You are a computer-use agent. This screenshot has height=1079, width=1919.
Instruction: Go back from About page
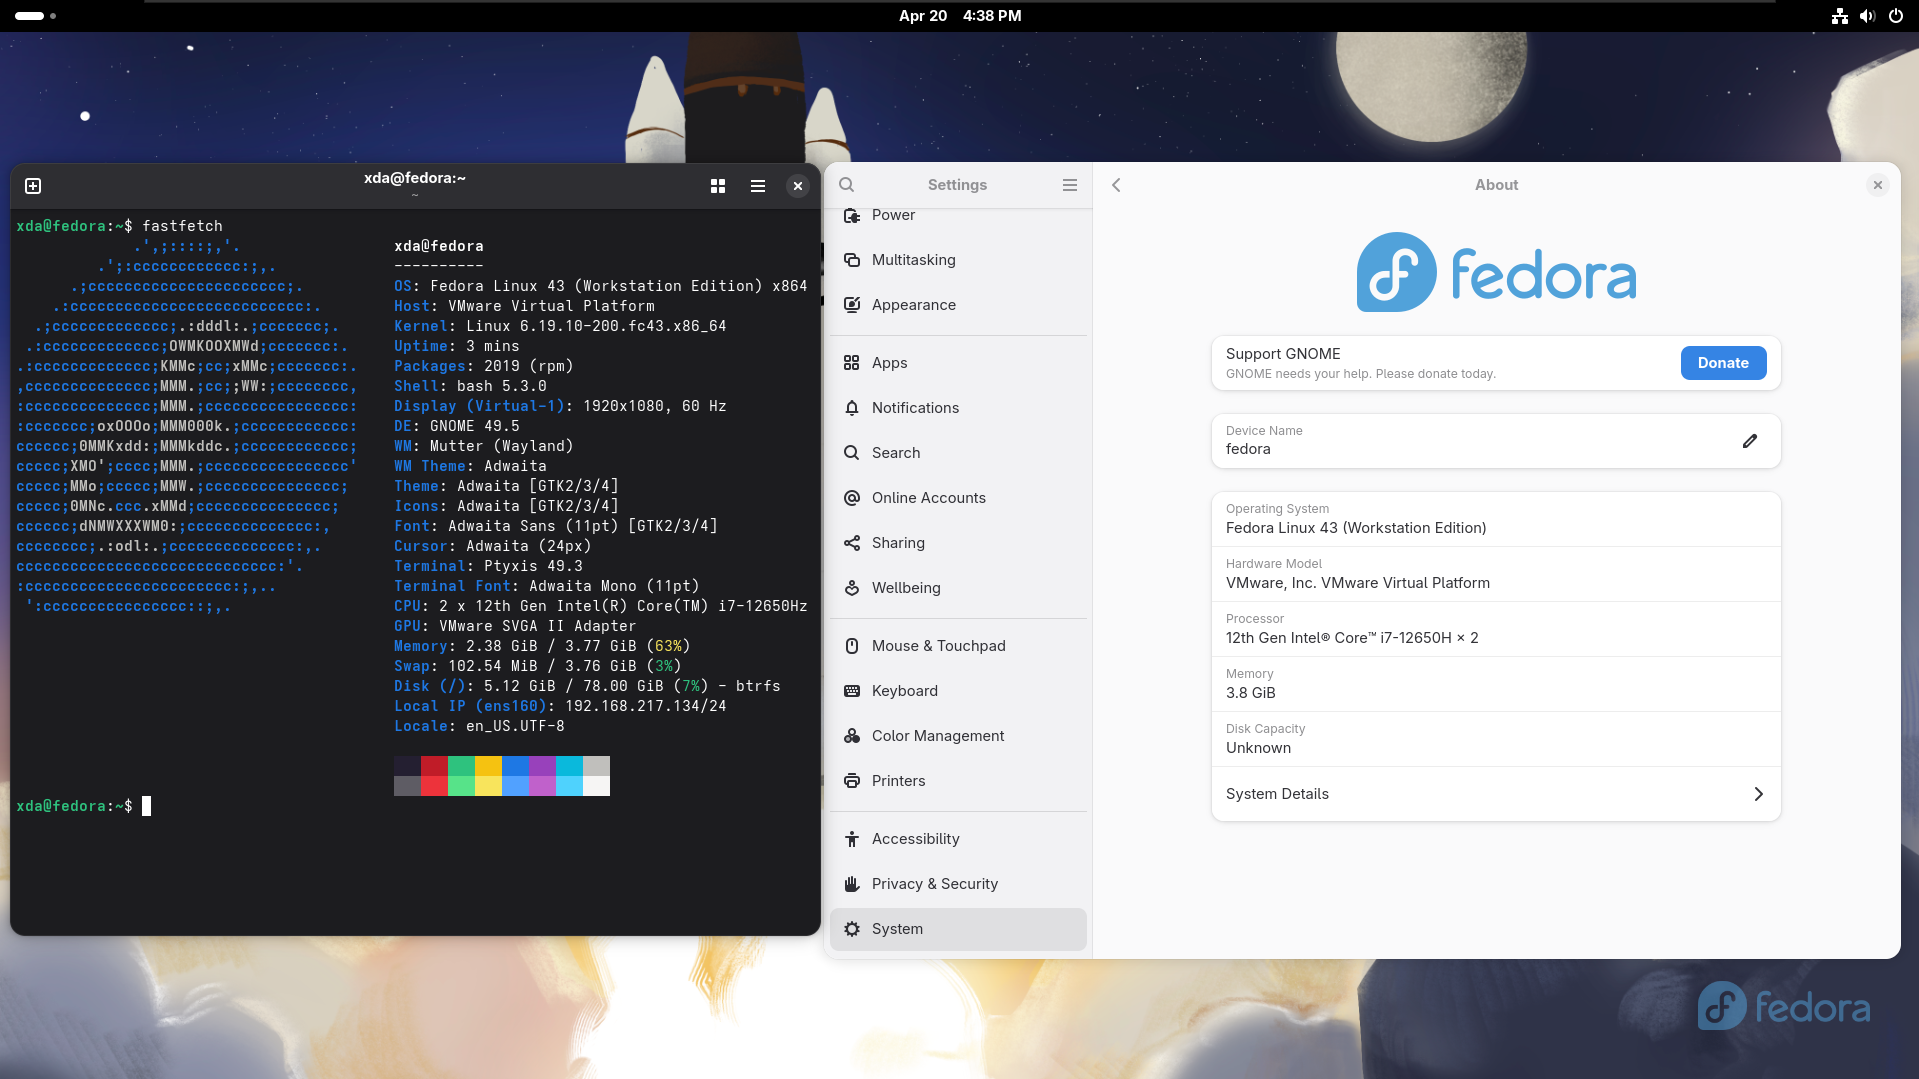pyautogui.click(x=1117, y=185)
